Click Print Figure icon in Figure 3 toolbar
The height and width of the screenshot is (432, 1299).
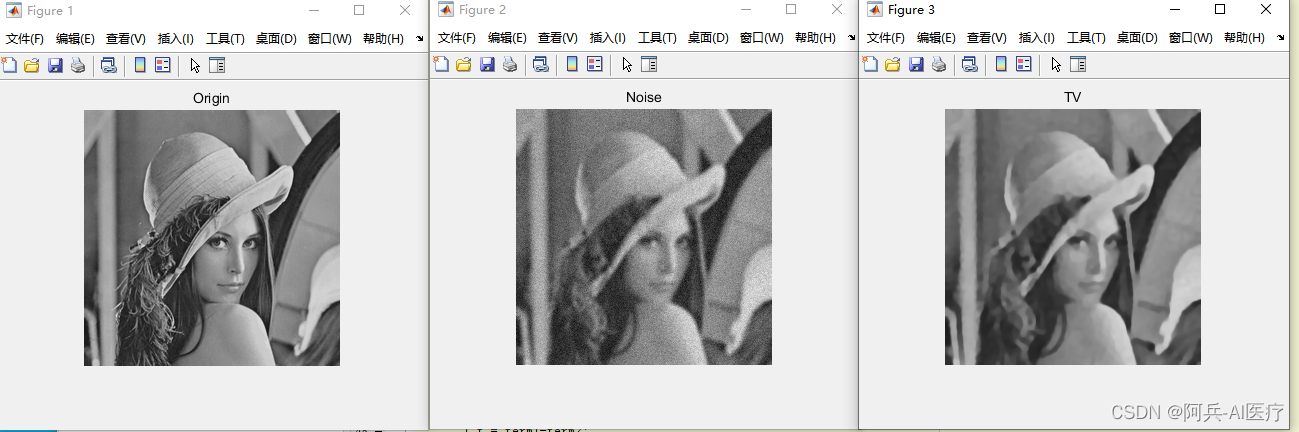[939, 65]
